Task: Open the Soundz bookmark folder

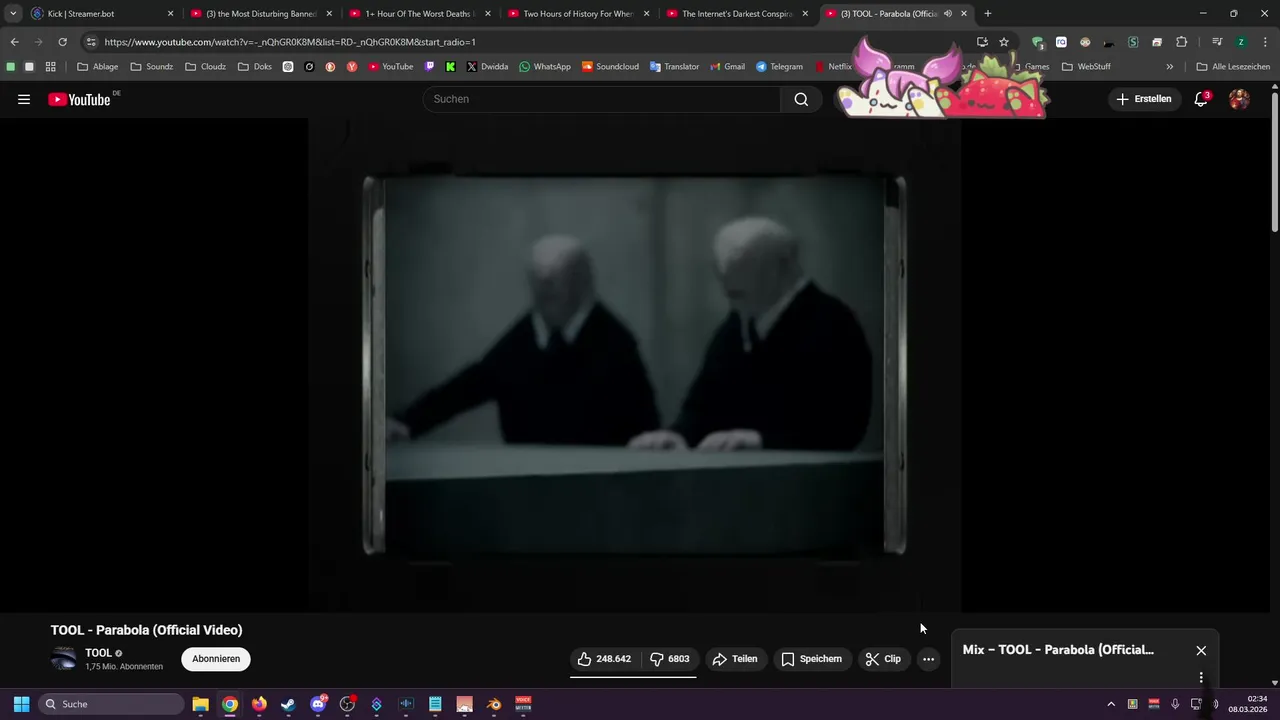Action: (152, 67)
